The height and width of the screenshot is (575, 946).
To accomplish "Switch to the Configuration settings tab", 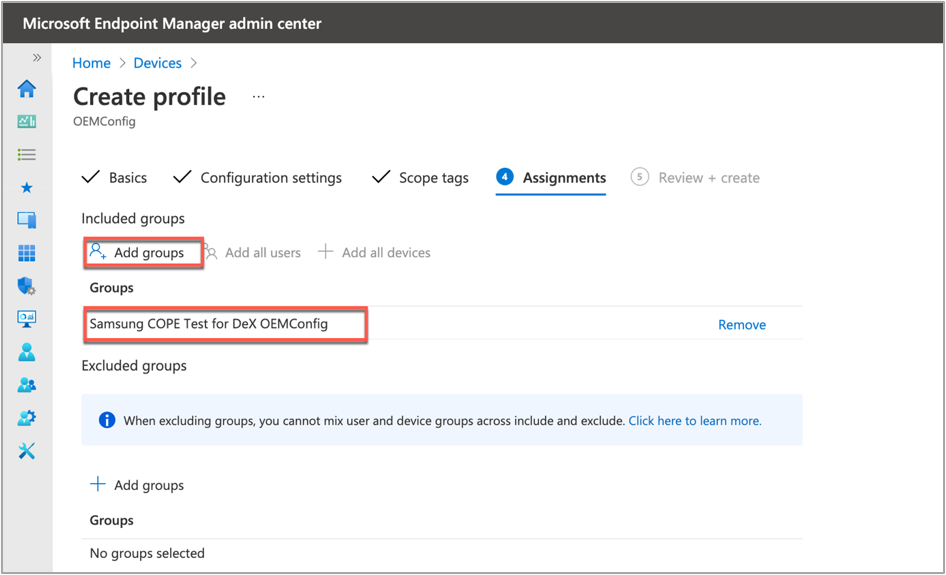I will click(270, 178).
